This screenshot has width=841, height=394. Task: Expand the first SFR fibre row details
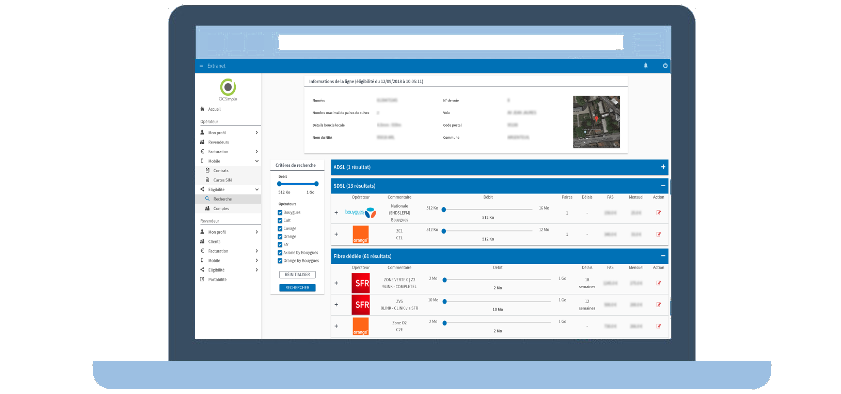pyautogui.click(x=336, y=283)
